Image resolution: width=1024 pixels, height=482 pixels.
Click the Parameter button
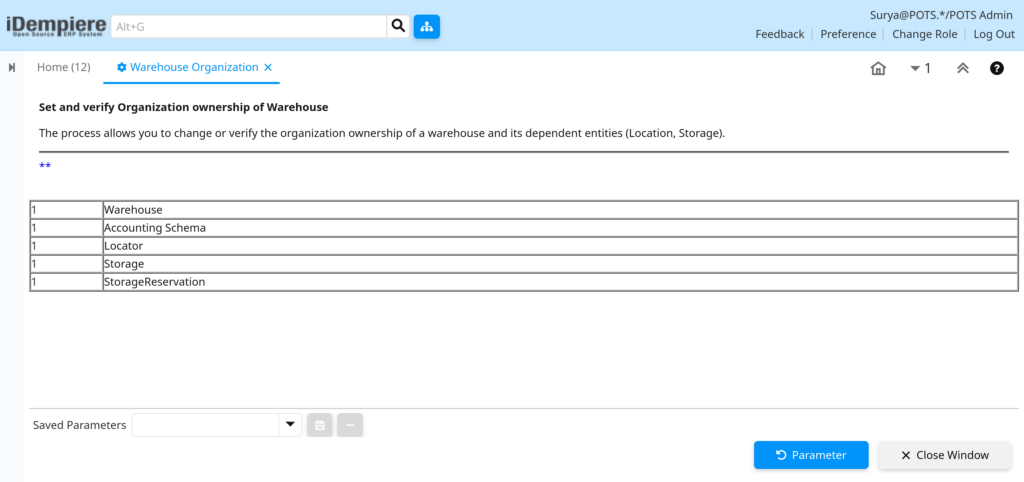pos(811,455)
